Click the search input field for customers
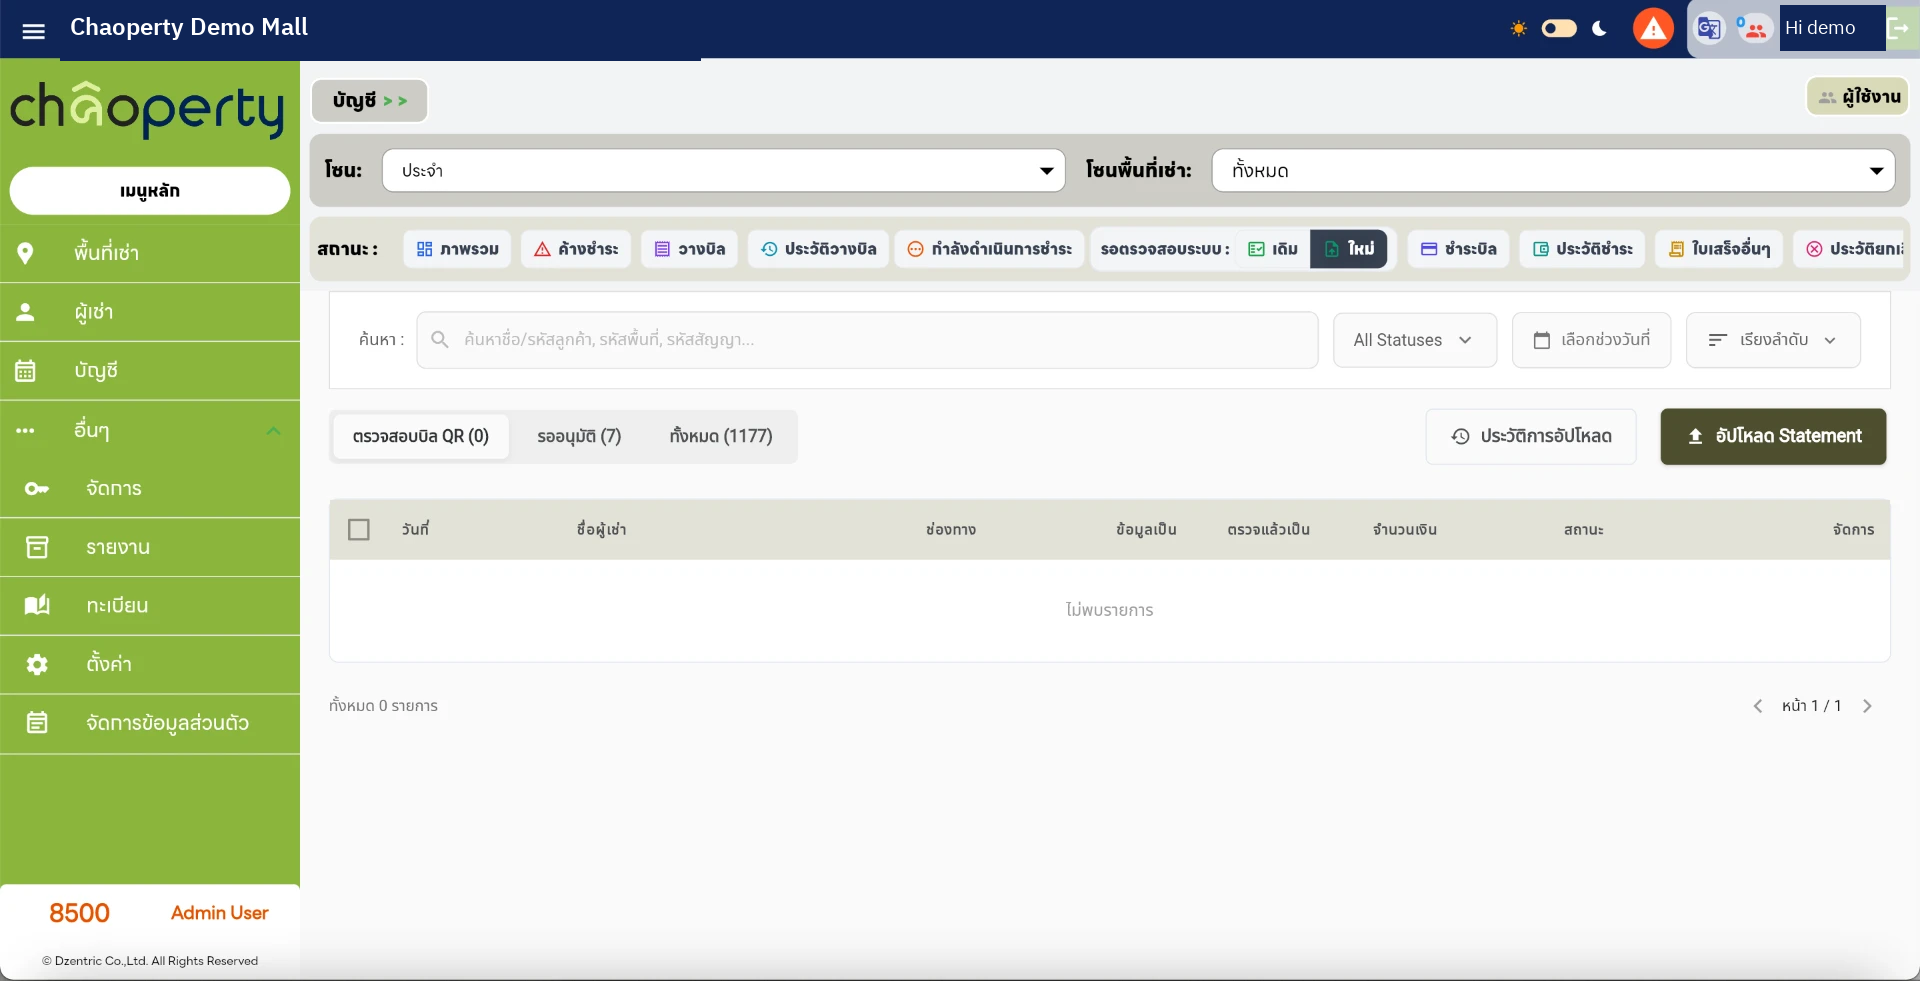The width and height of the screenshot is (1920, 981). pos(867,340)
